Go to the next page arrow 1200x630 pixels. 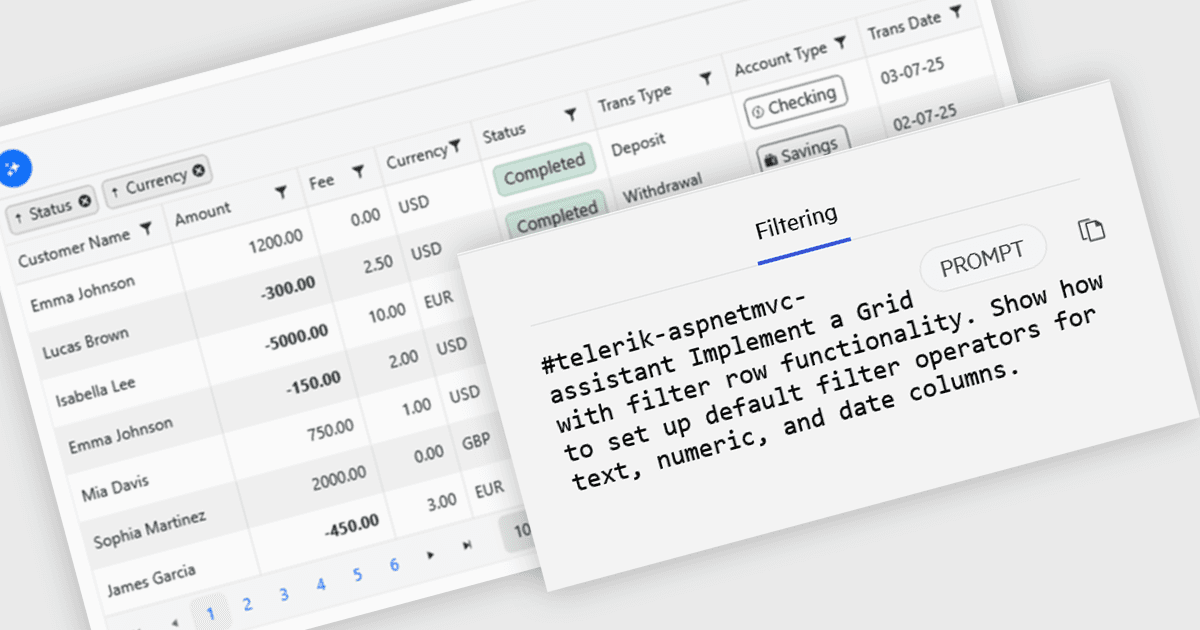[431, 554]
